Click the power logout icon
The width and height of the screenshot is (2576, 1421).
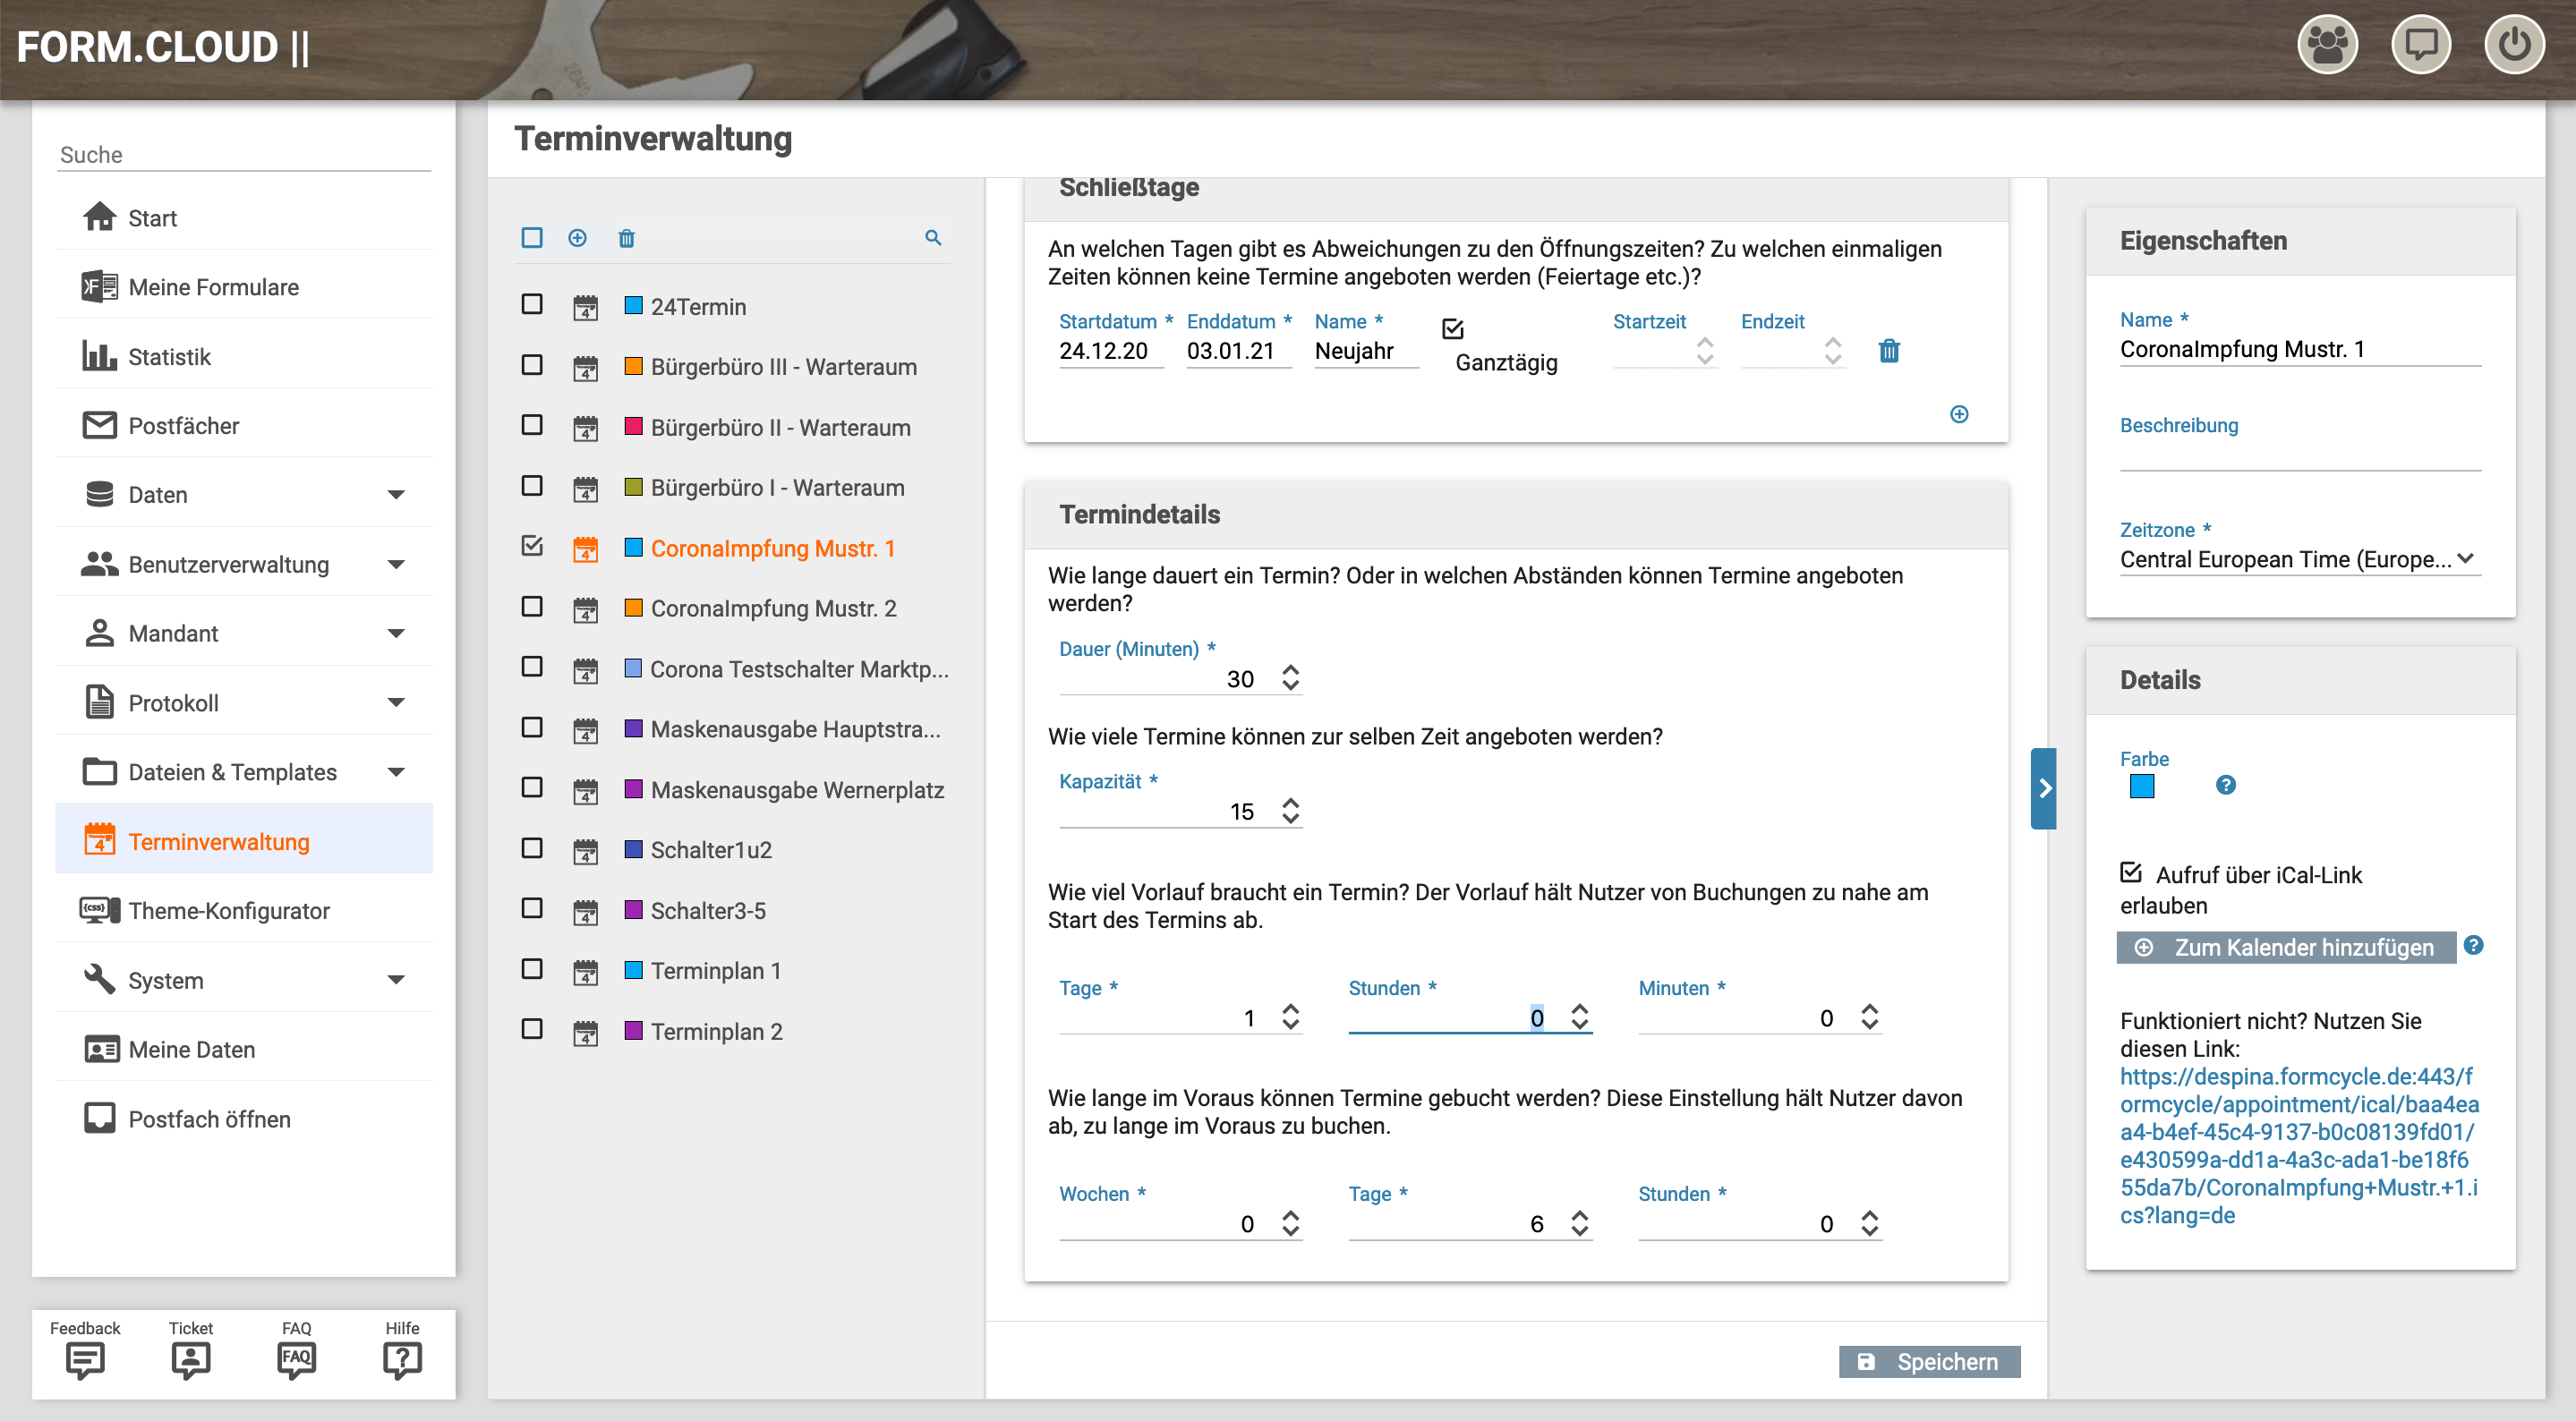point(2514,46)
